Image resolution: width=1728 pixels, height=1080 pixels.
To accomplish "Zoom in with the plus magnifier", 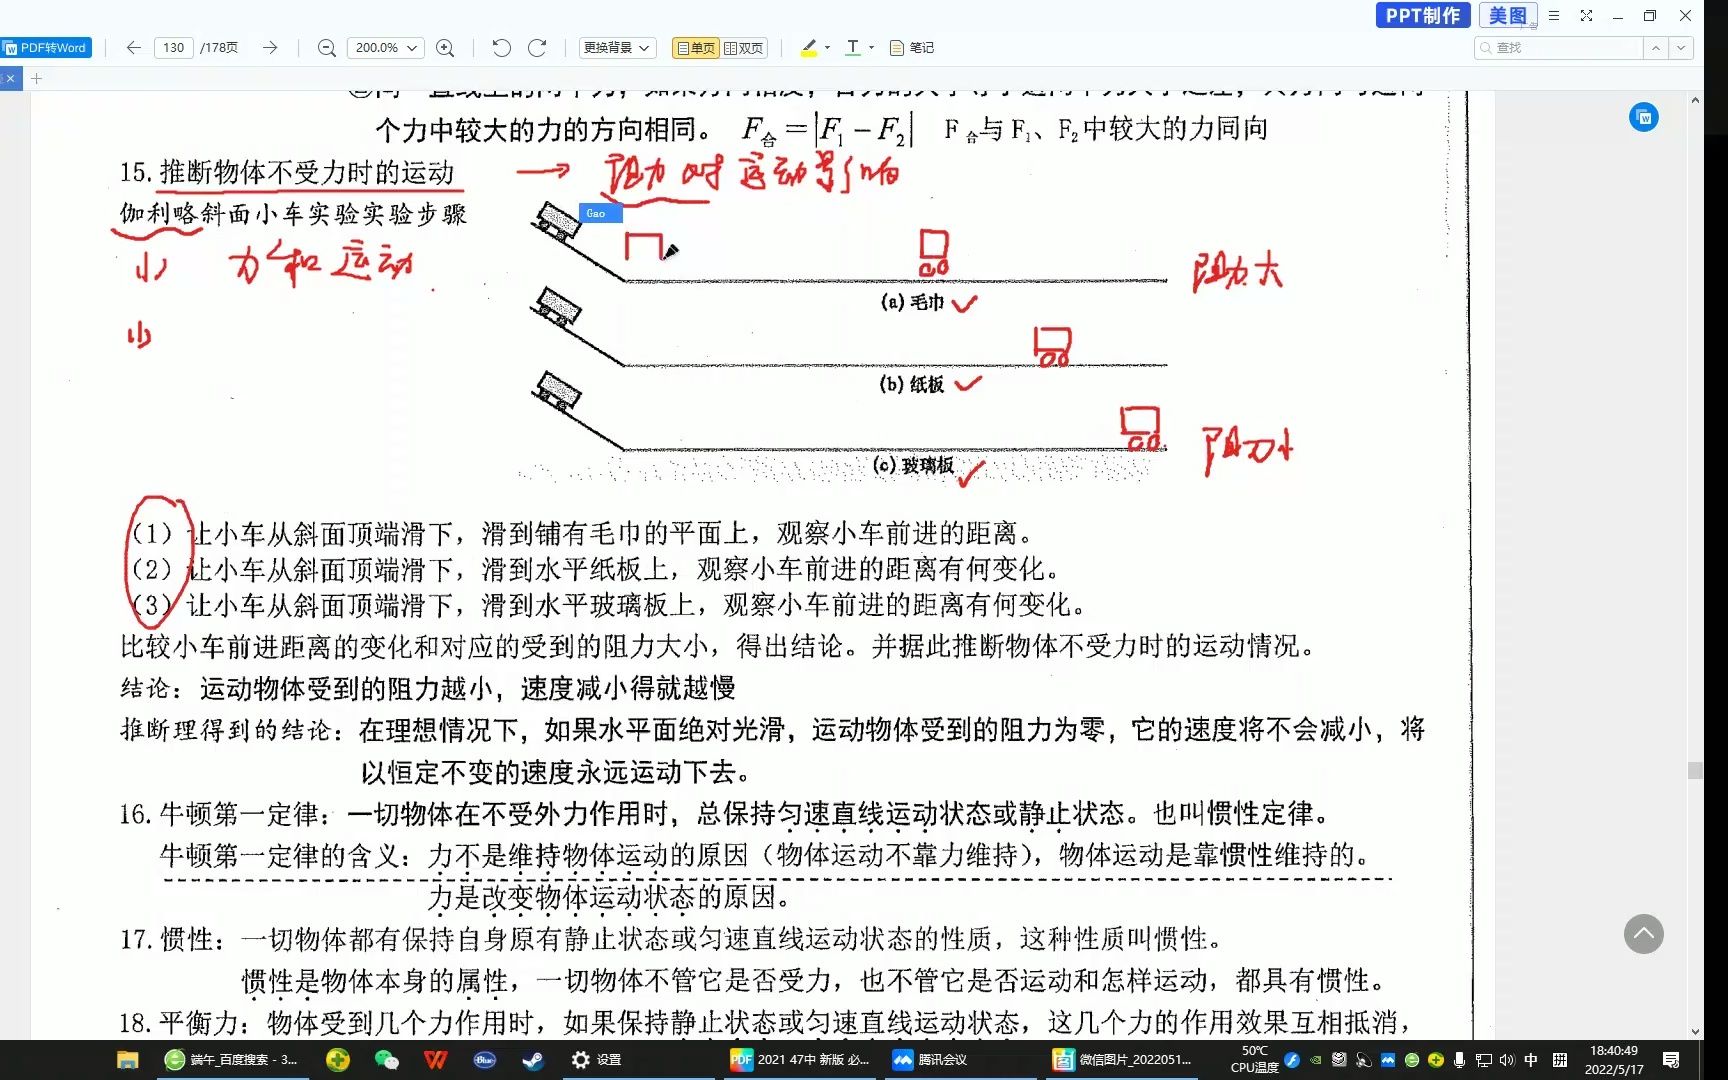I will [x=445, y=48].
